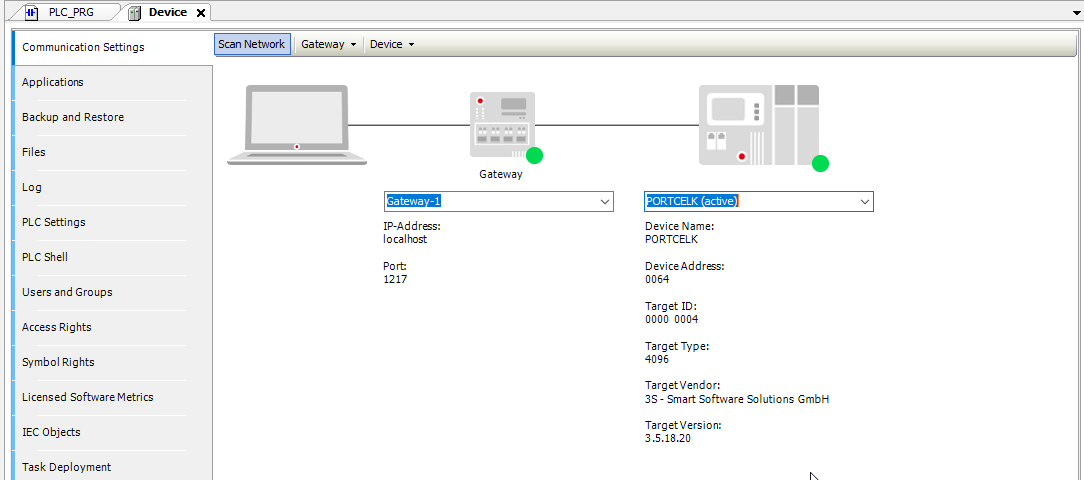The height and width of the screenshot is (480, 1084).
Task: Click the laptop computer icon
Action: point(297,125)
